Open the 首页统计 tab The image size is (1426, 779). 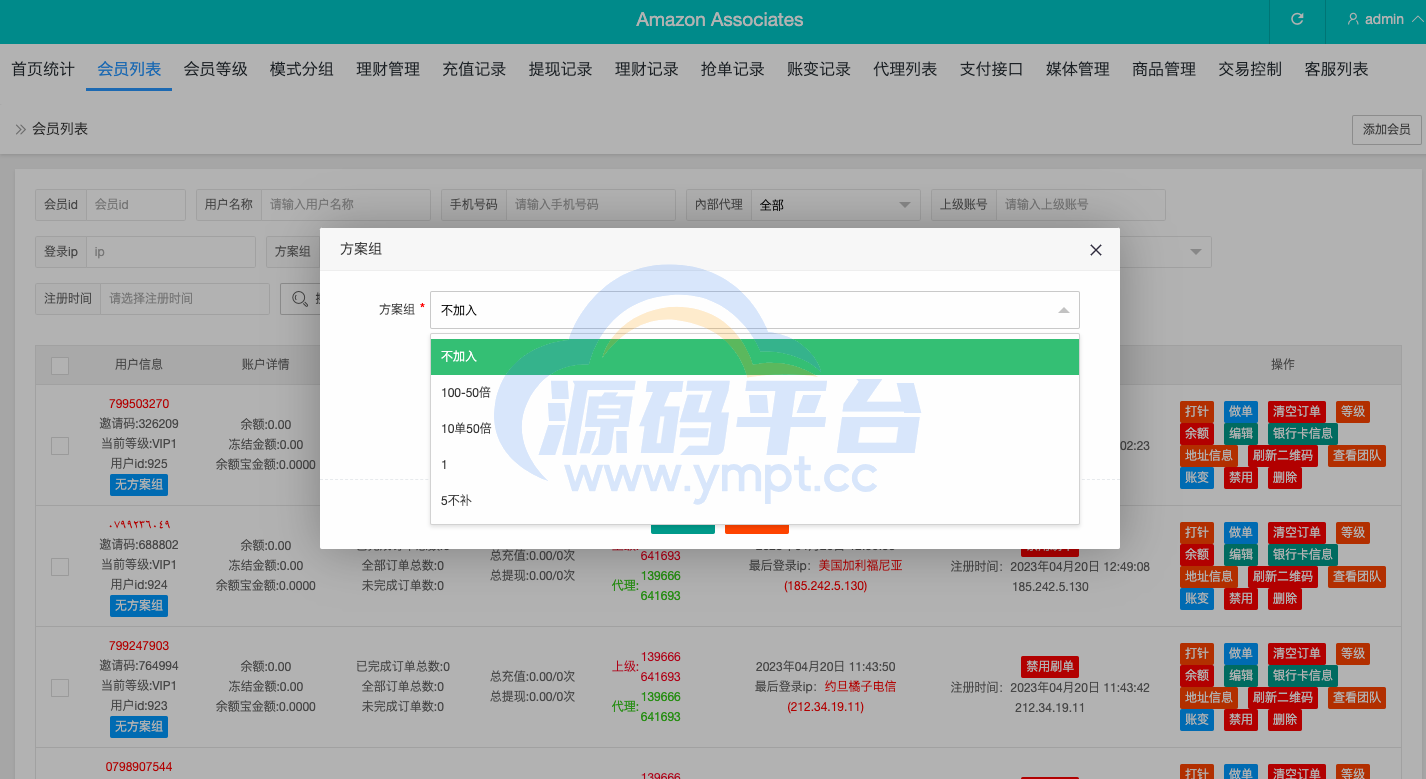point(43,69)
